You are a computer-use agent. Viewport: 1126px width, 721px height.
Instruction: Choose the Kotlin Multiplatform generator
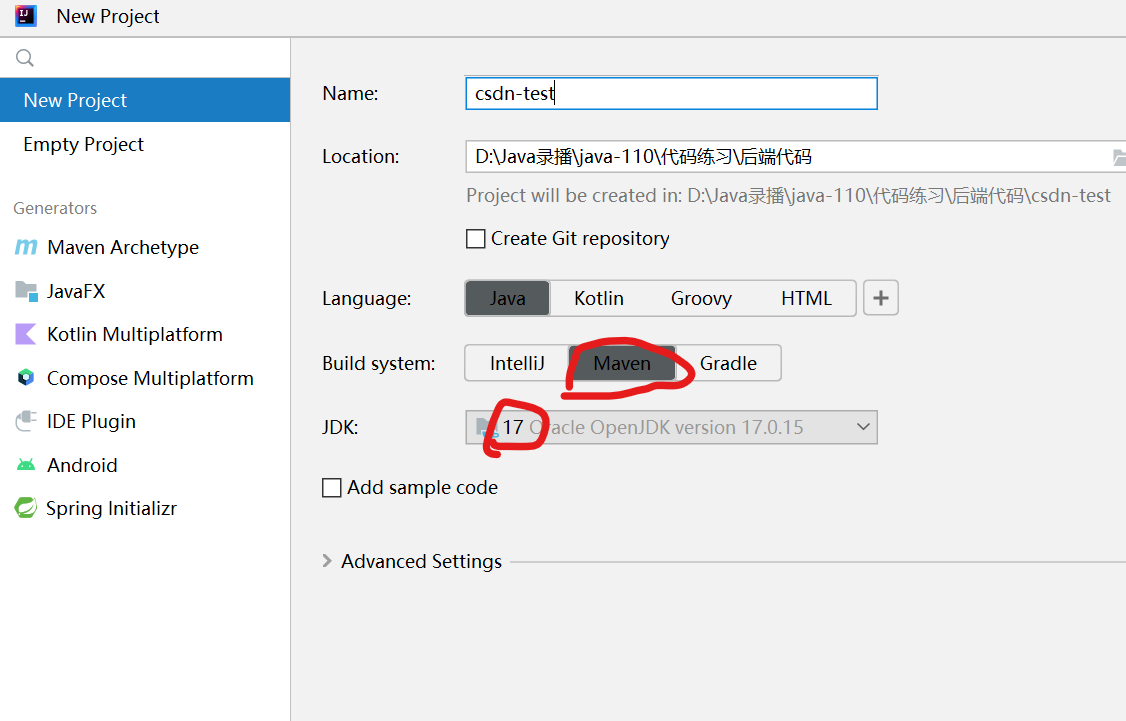point(145,334)
